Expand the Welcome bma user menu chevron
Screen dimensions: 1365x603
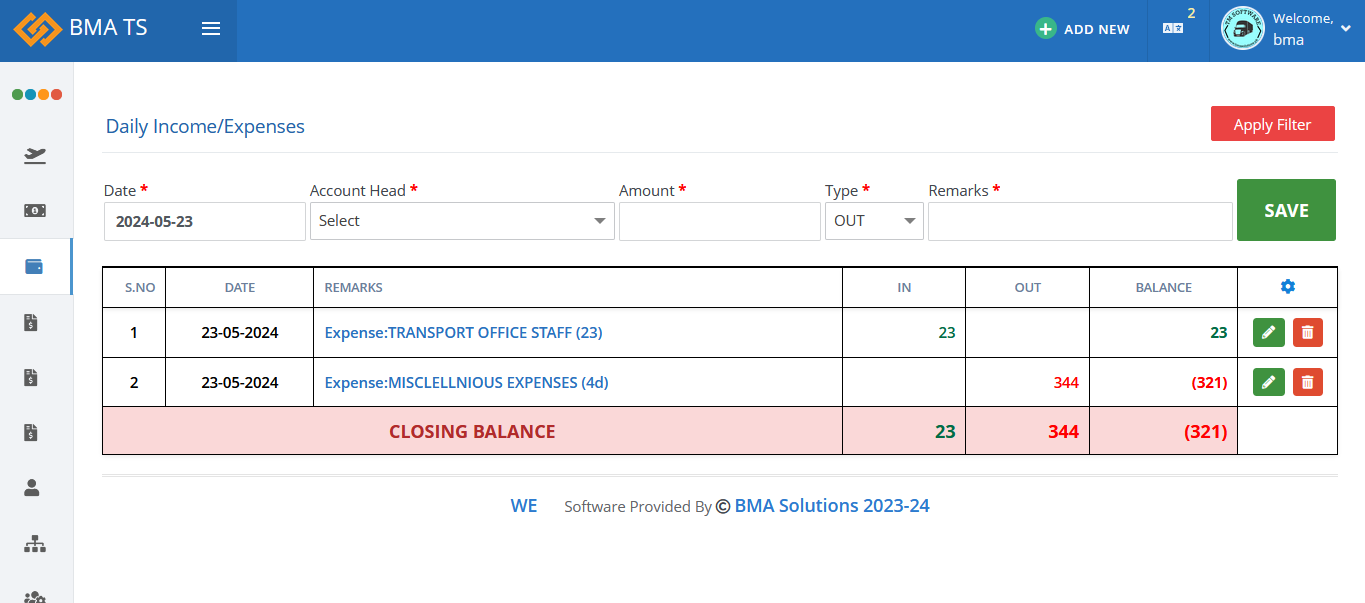pyautogui.click(x=1345, y=30)
